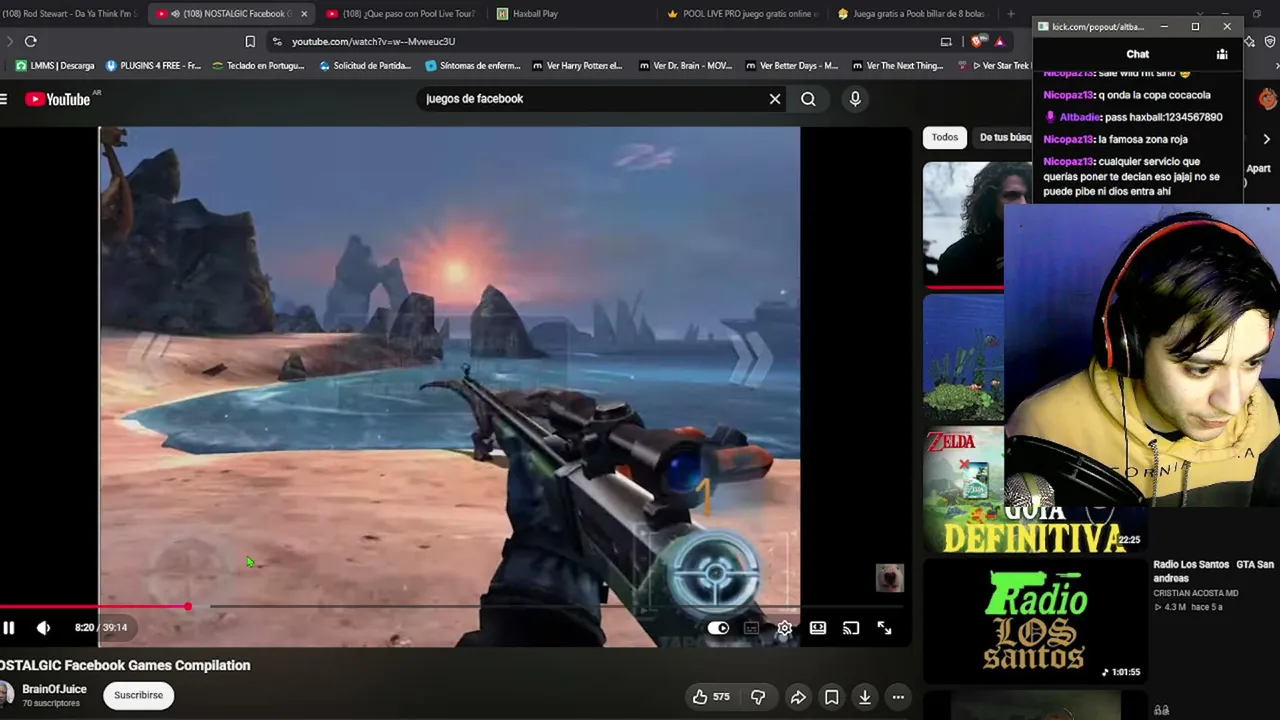Viewport: 1280px width, 720px height.
Task: Switch to the Rod Stewart browser tab
Action: tap(68, 14)
